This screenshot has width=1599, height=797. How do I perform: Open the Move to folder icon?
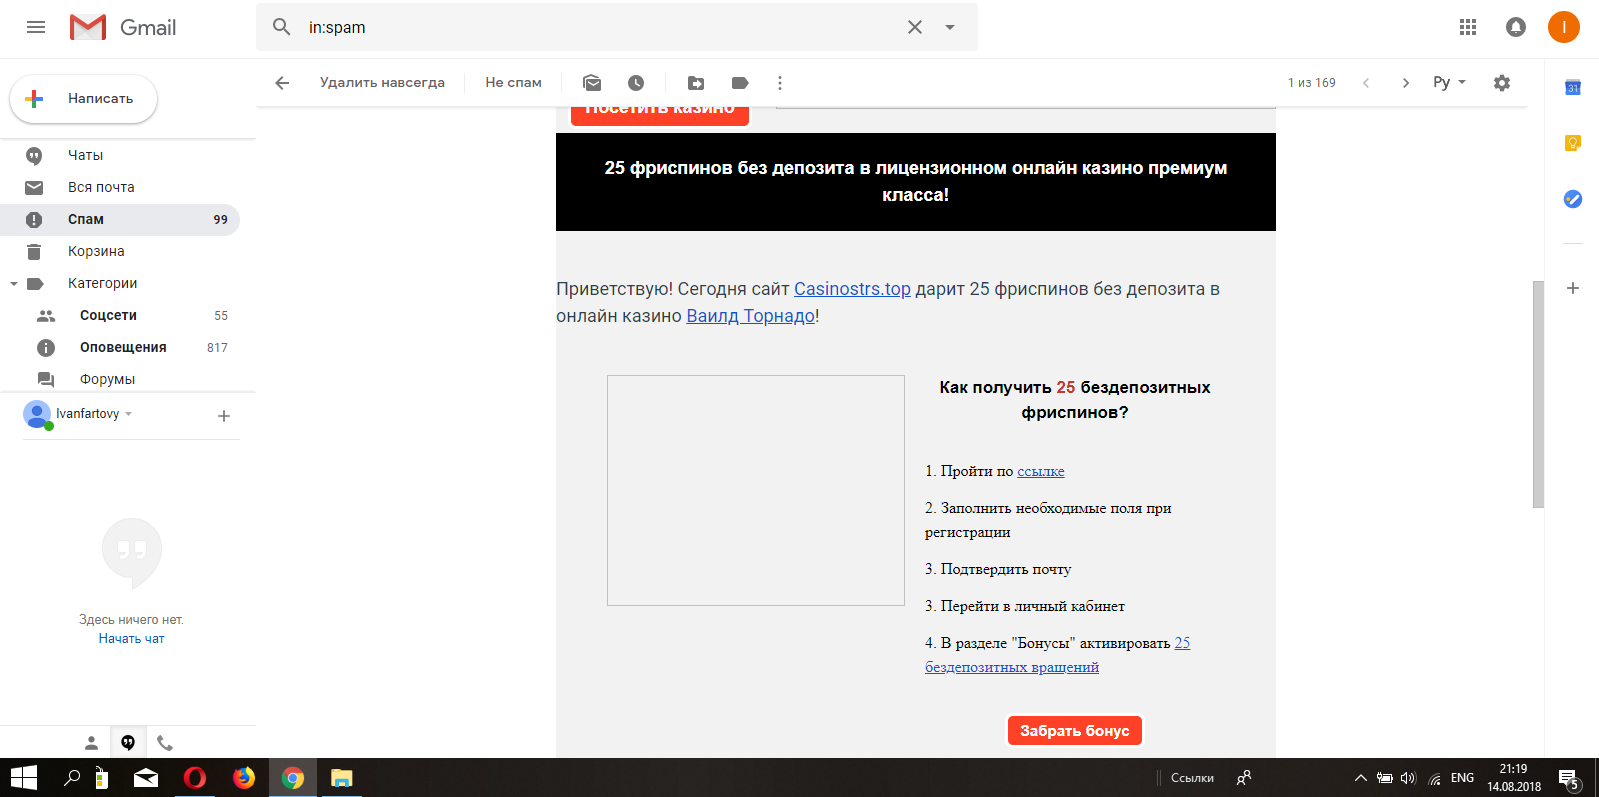click(696, 83)
